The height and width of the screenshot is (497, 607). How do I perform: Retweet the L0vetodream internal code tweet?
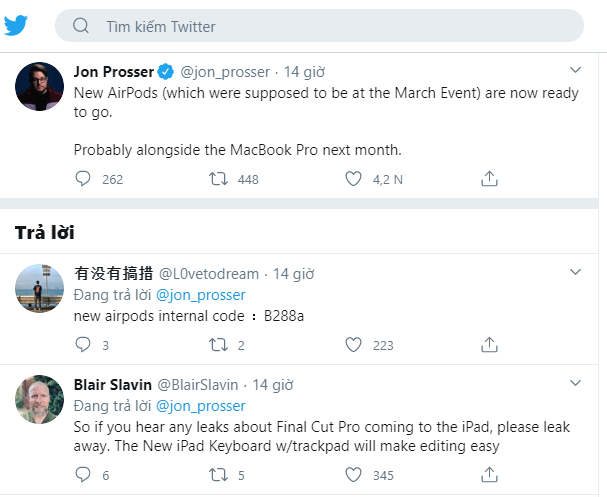click(218, 344)
